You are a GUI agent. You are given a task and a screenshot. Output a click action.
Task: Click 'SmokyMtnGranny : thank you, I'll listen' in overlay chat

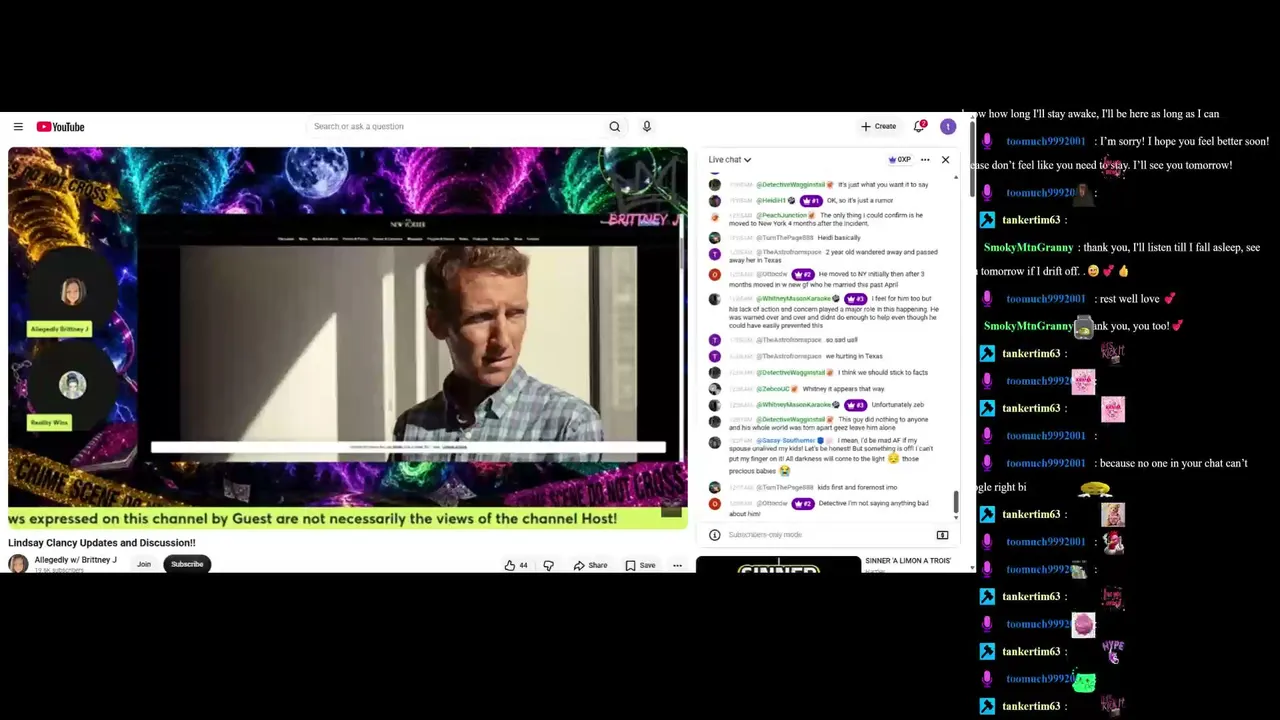coord(1122,248)
